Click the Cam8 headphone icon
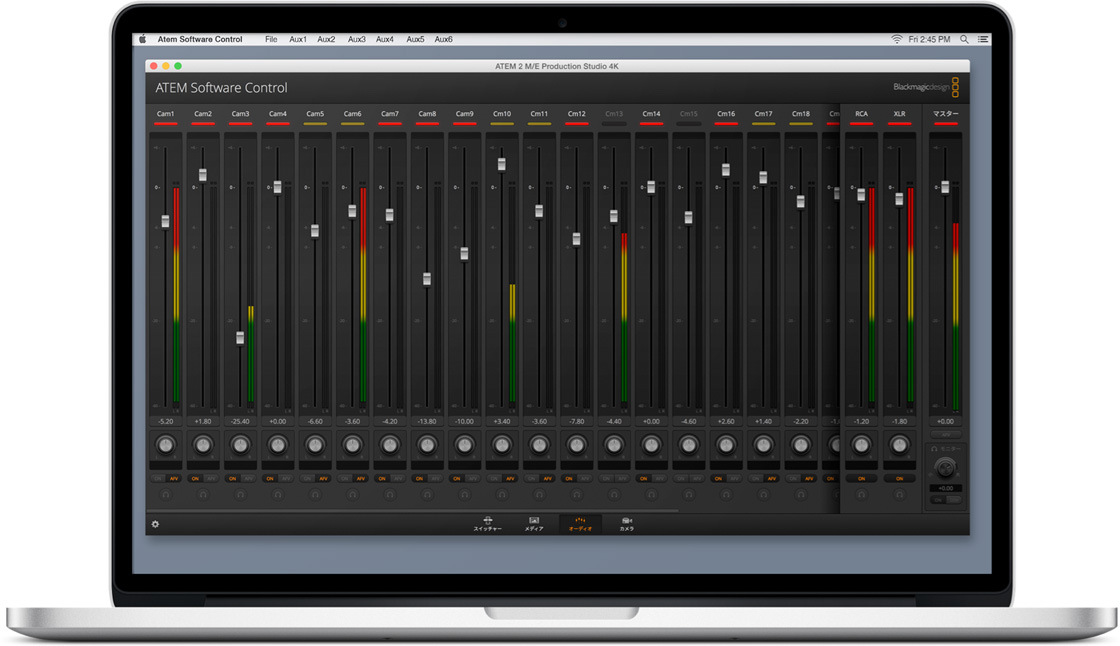 click(427, 494)
